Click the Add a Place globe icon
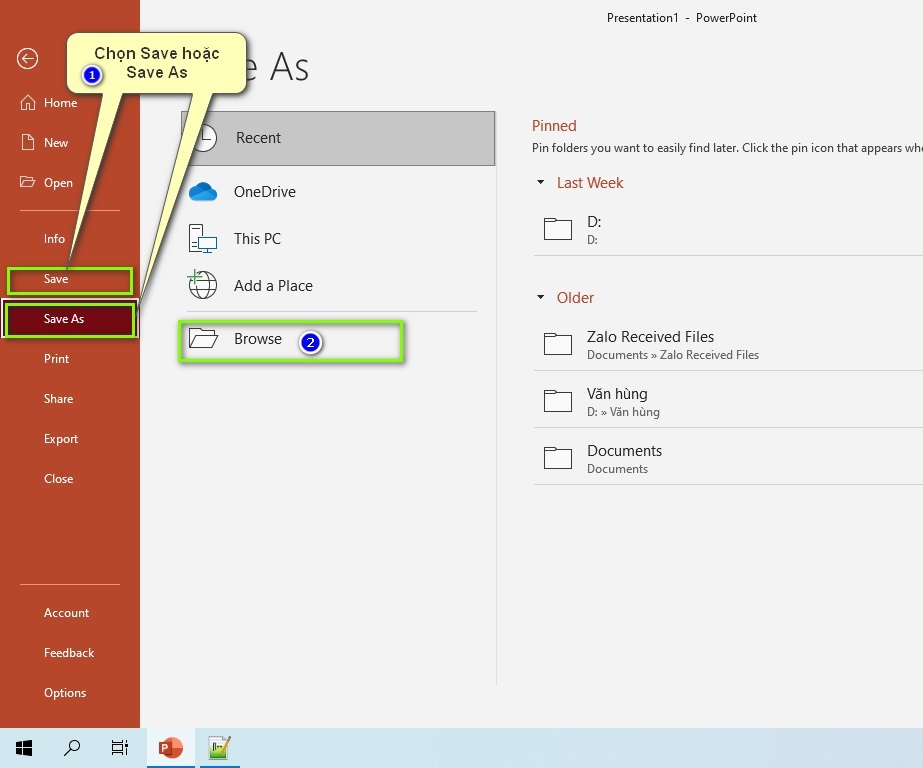This screenshot has height=768, width=923. tap(202, 285)
